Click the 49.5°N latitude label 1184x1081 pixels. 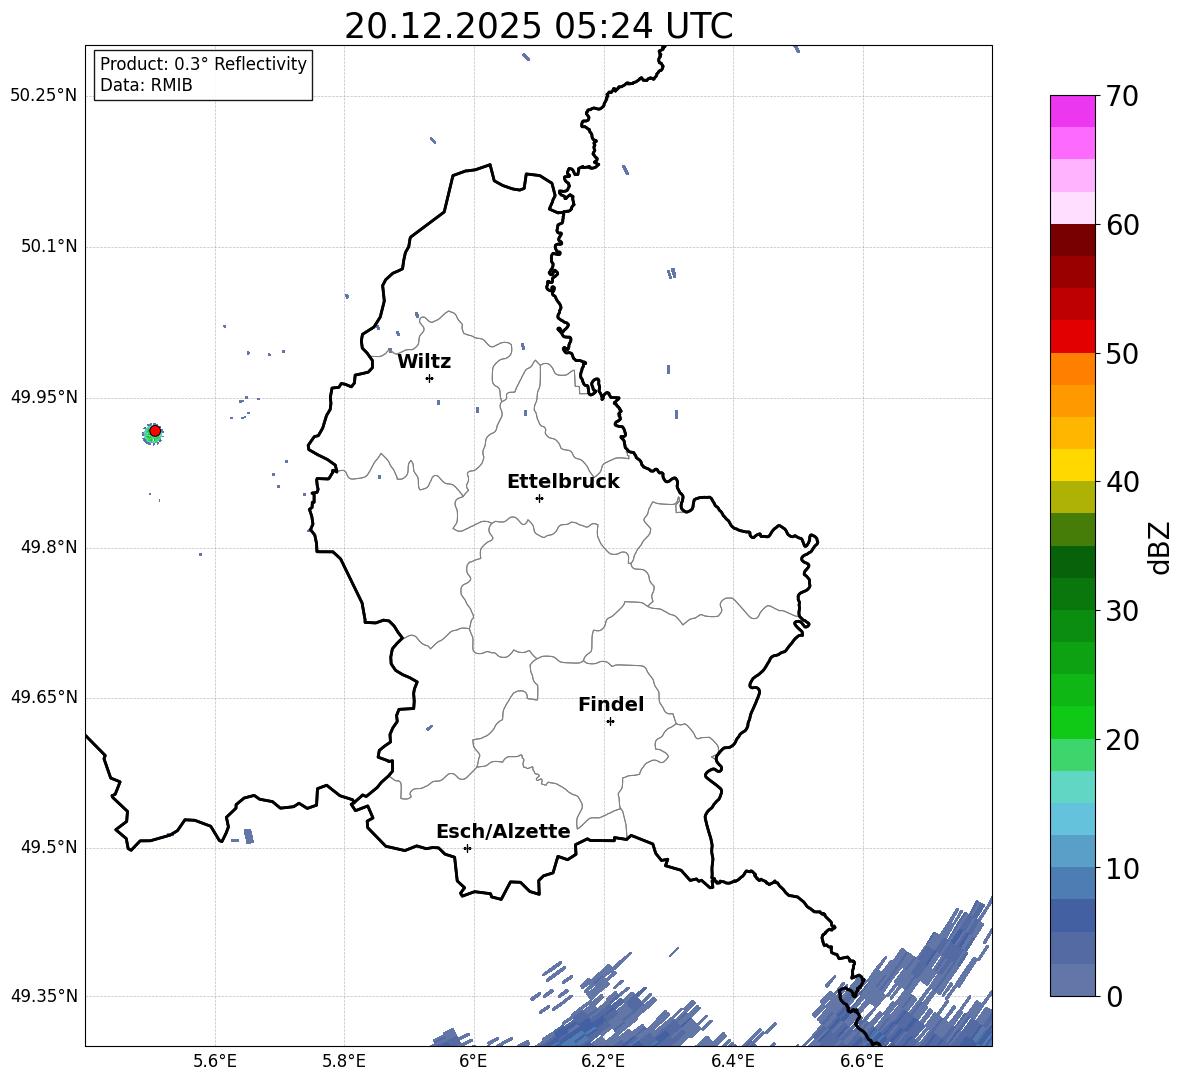click(x=49, y=847)
